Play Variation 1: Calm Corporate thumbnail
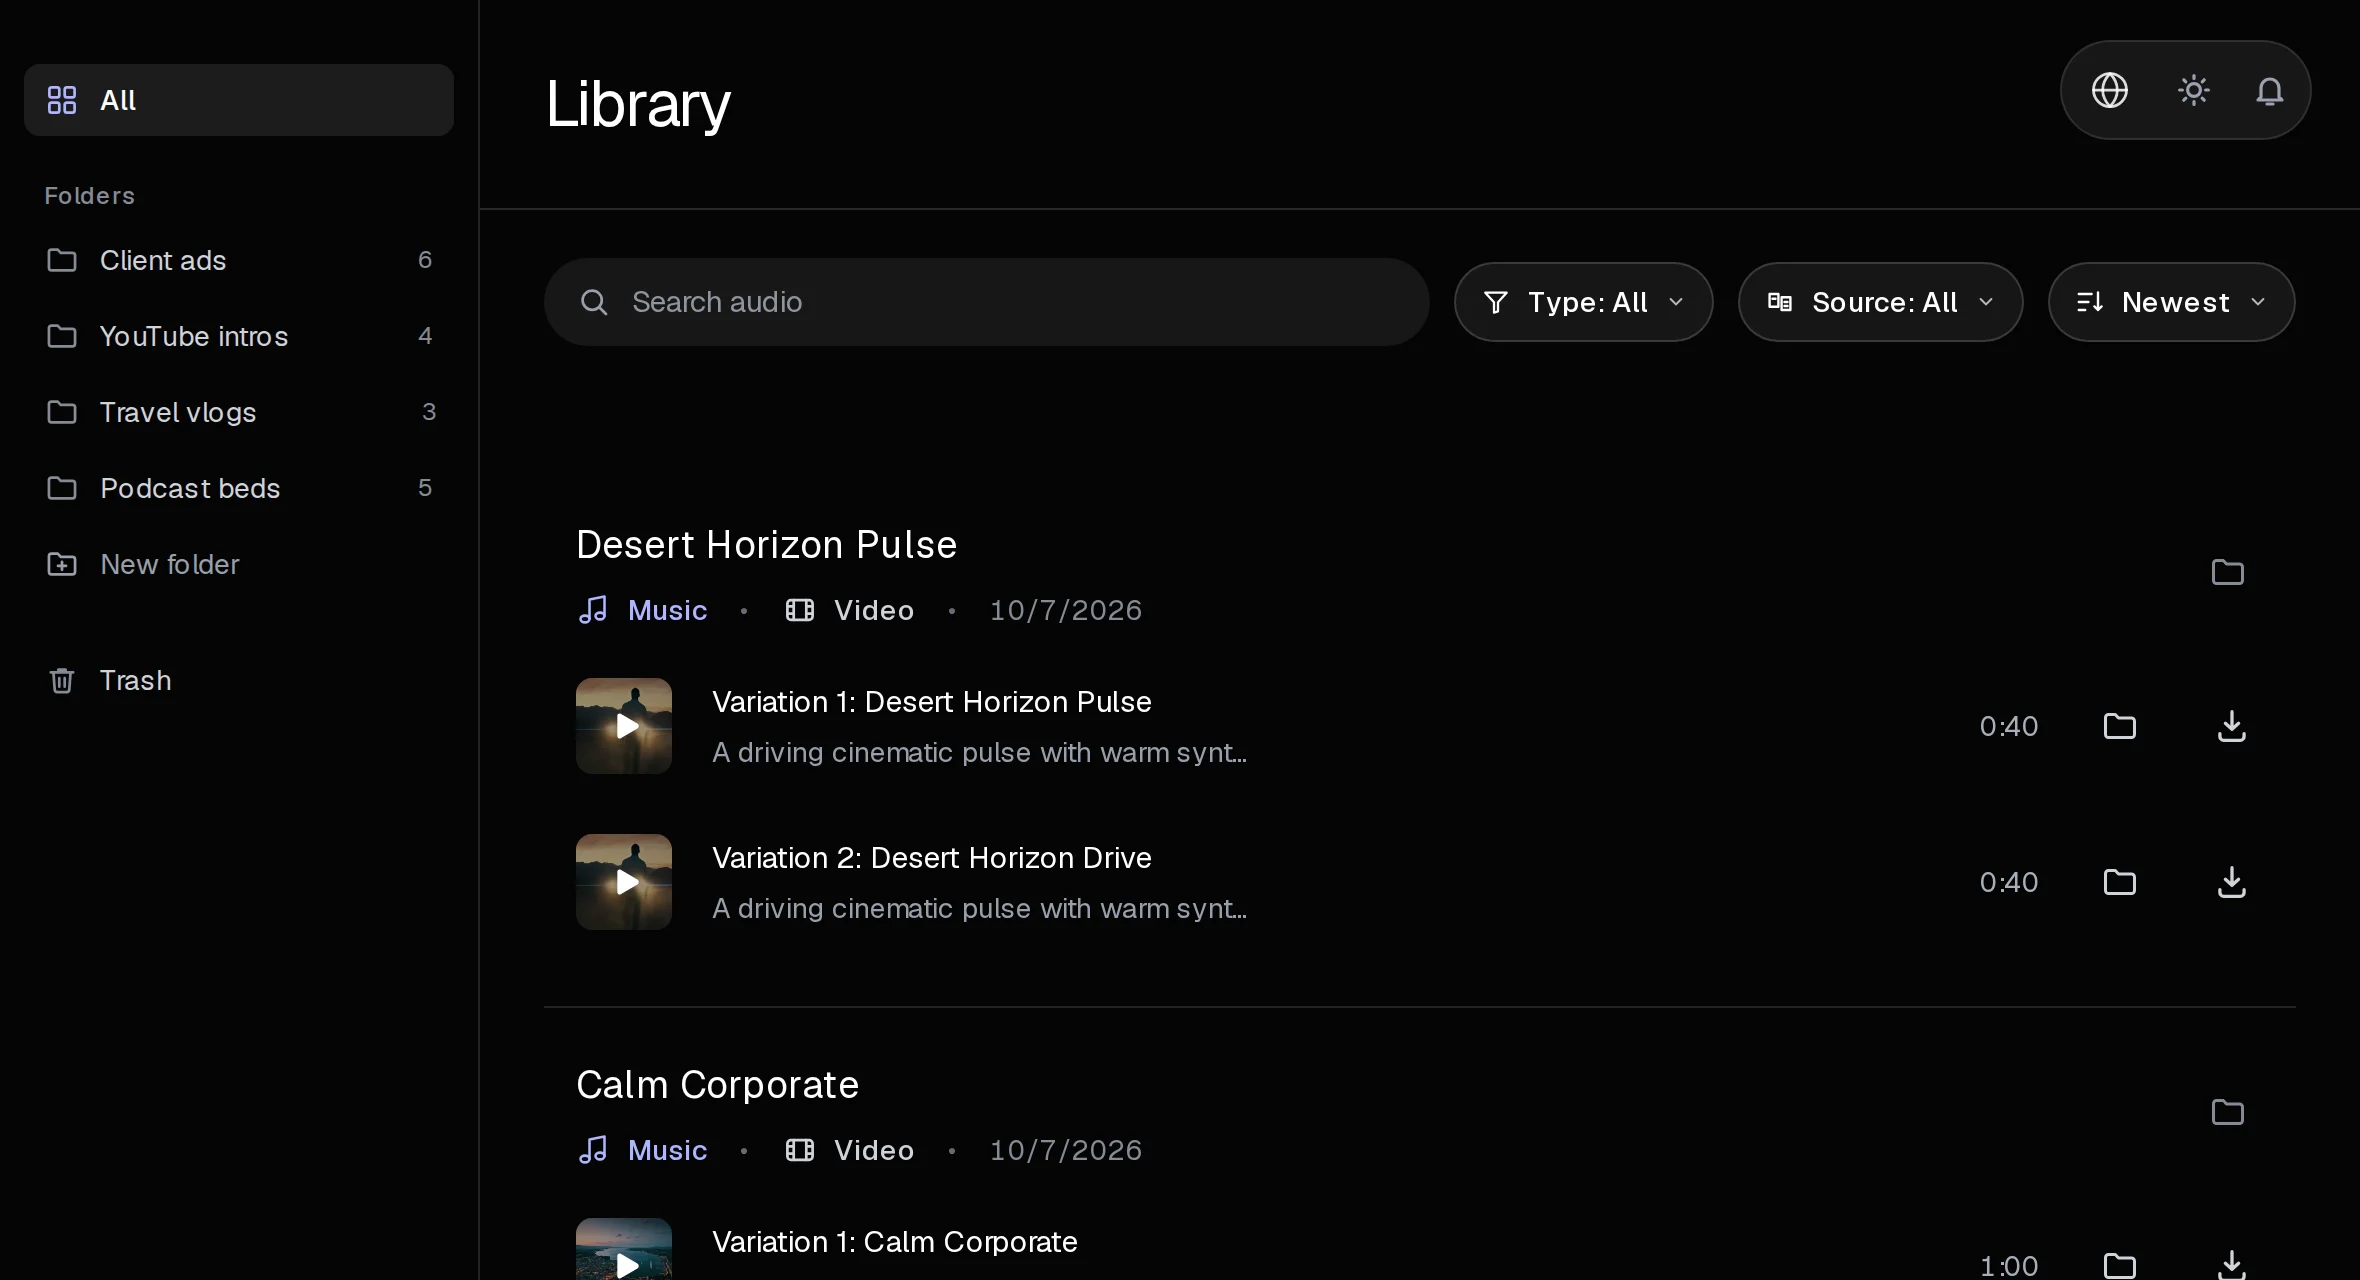Viewport: 2360px width, 1280px height. pos(624,1250)
